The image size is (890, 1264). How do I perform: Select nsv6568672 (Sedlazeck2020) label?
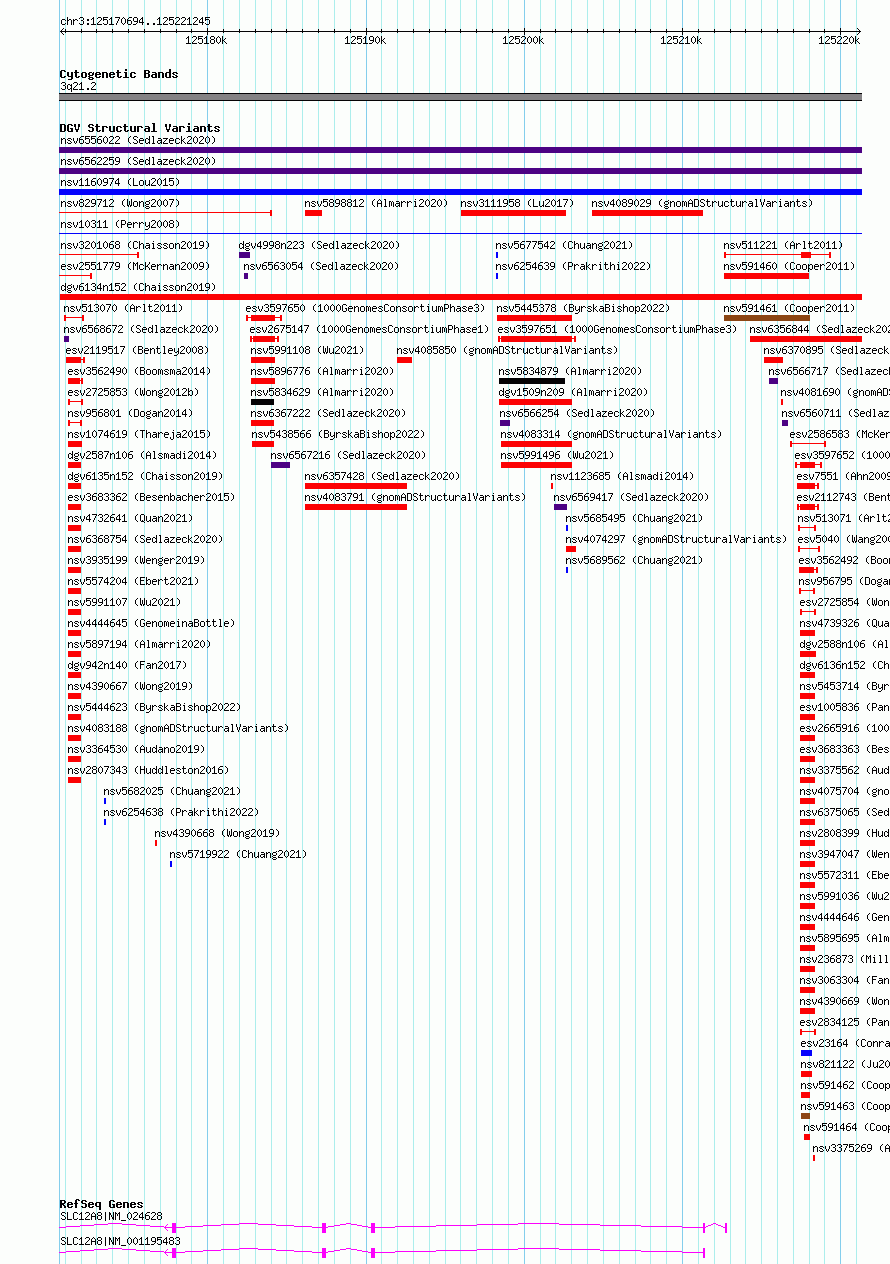141,329
